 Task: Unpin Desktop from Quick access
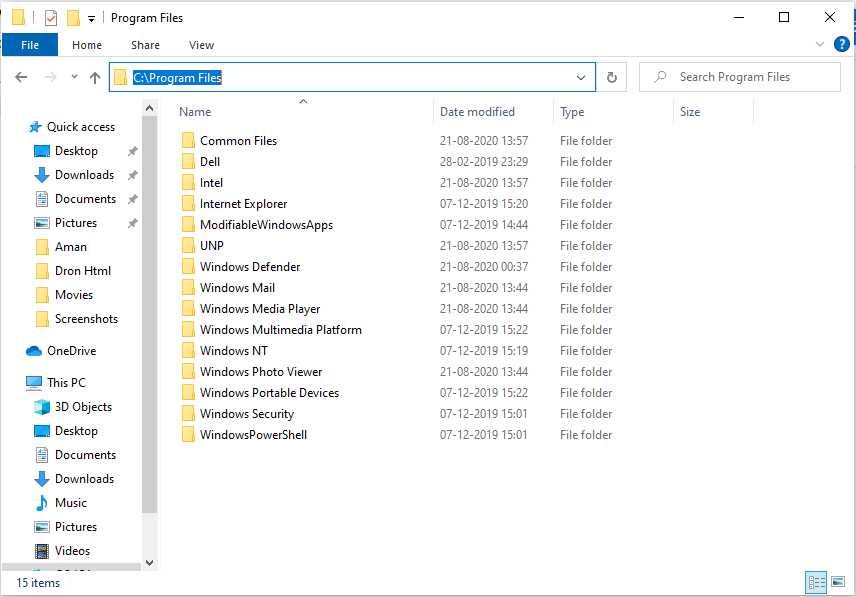pyautogui.click(x=132, y=151)
